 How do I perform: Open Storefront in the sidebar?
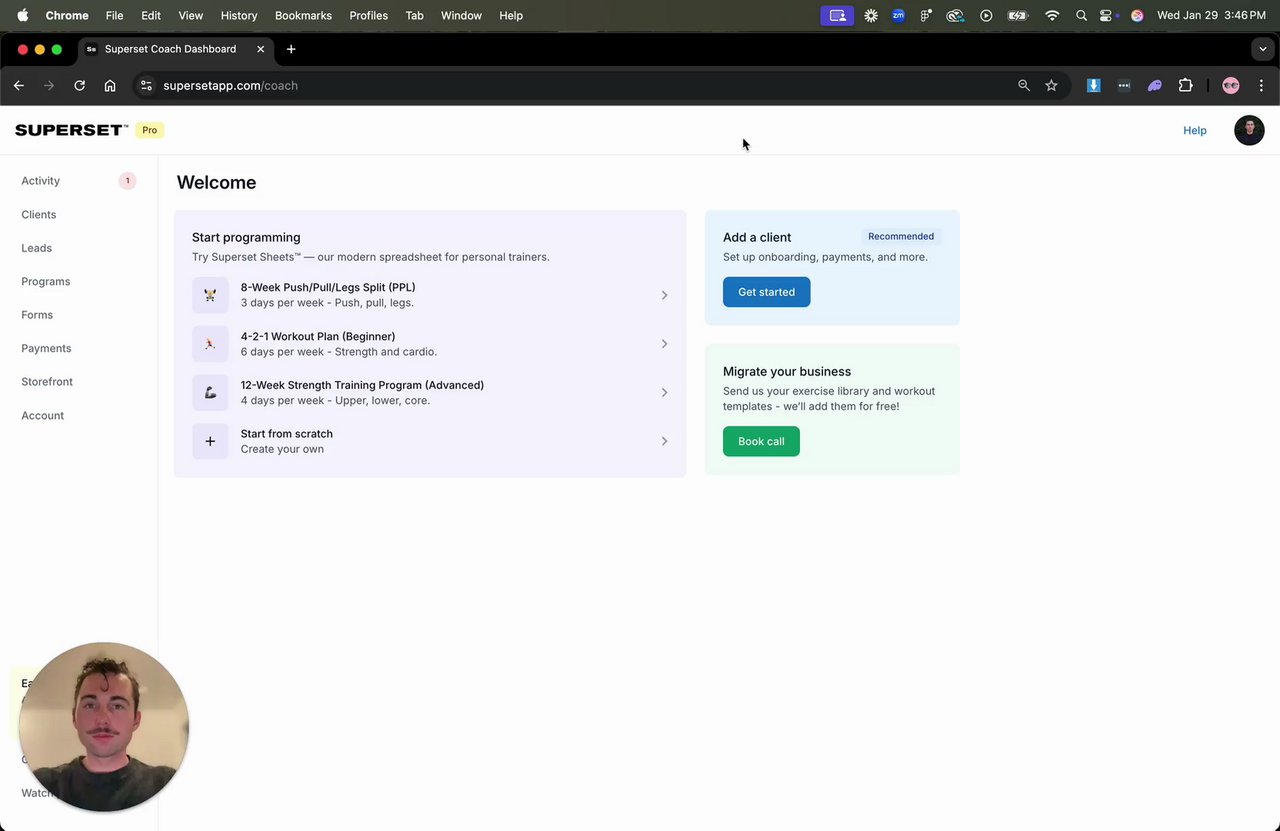[47, 382]
